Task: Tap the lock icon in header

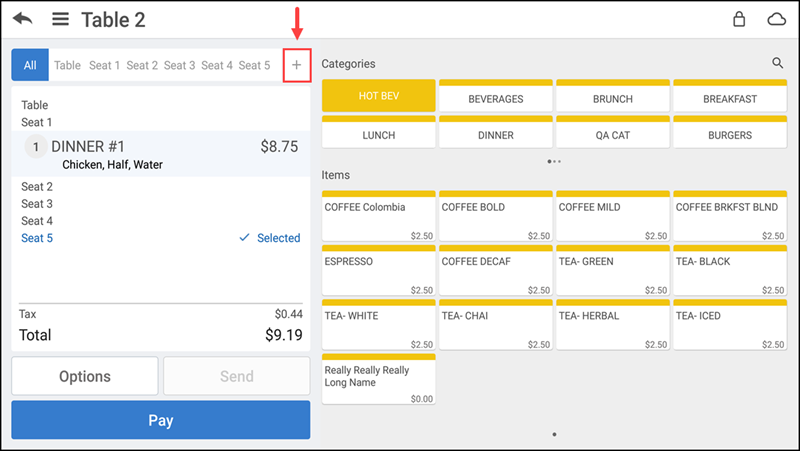Action: pyautogui.click(x=739, y=19)
